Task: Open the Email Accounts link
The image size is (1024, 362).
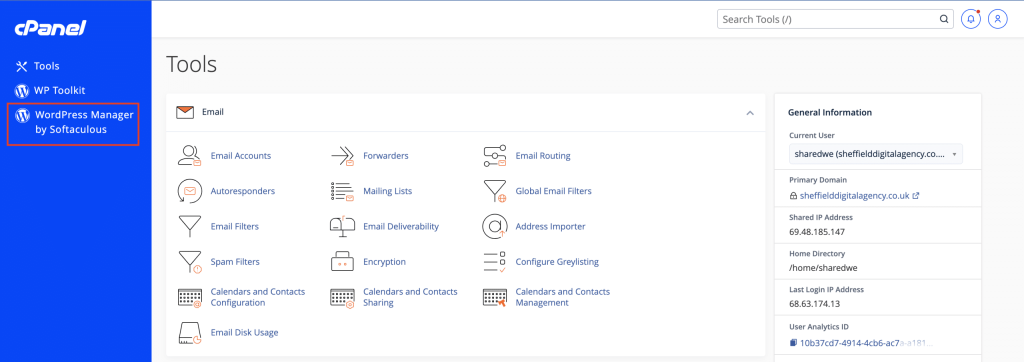Action: coord(241,156)
